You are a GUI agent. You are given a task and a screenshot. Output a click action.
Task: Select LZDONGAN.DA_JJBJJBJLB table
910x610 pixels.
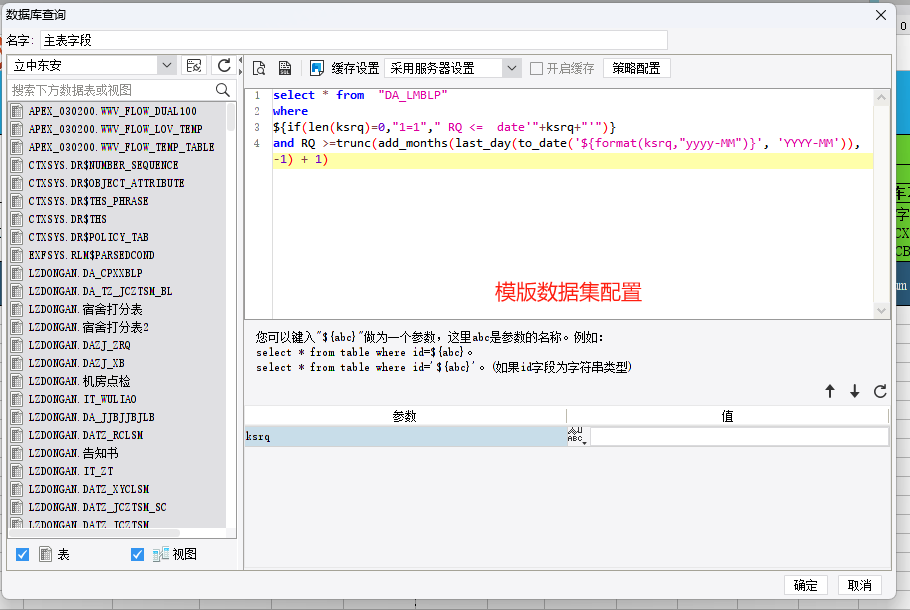[92, 417]
